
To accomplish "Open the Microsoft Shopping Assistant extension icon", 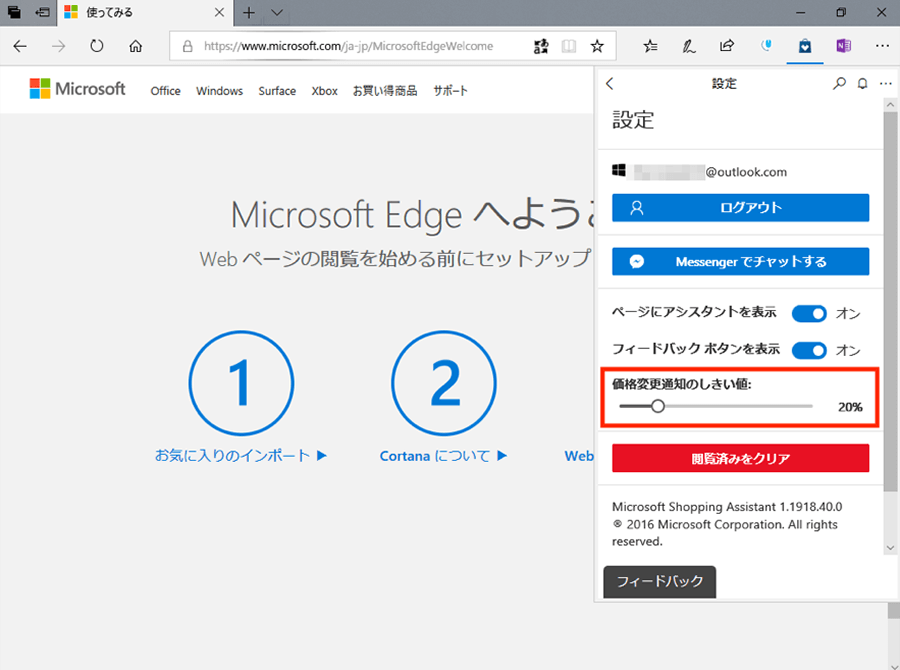I will tap(805, 46).
